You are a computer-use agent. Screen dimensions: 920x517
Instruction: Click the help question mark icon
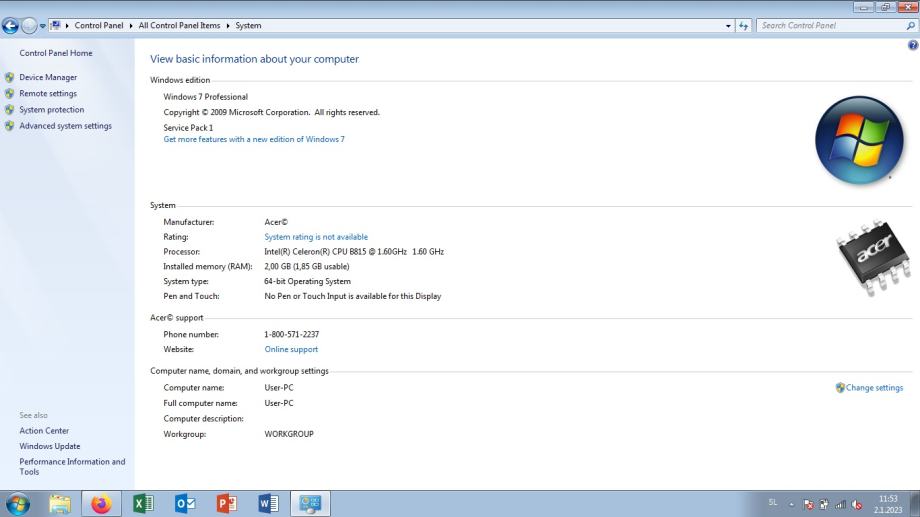pos(912,46)
